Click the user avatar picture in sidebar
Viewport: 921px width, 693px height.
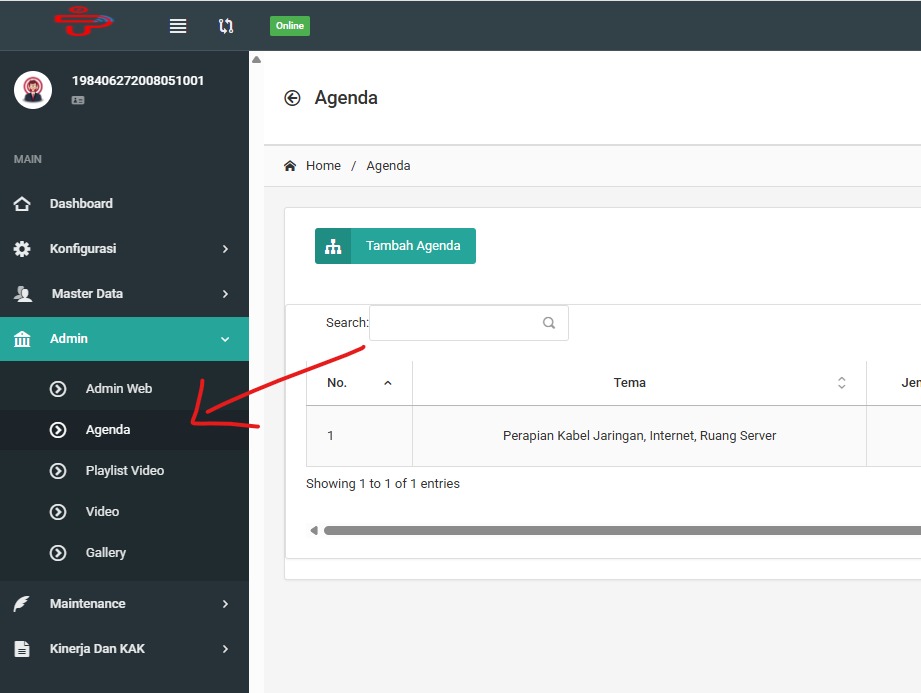coord(33,90)
